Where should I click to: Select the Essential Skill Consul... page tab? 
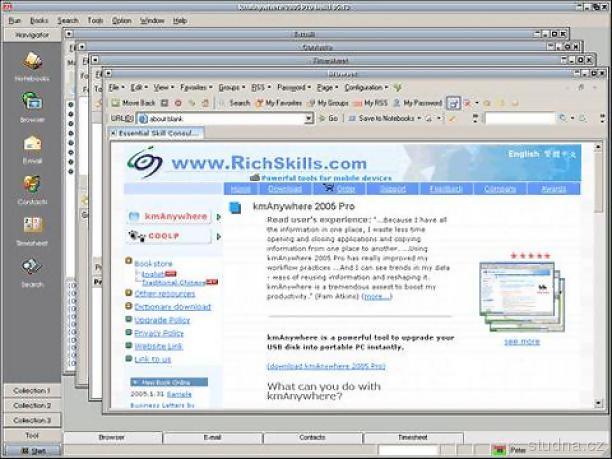(156, 133)
